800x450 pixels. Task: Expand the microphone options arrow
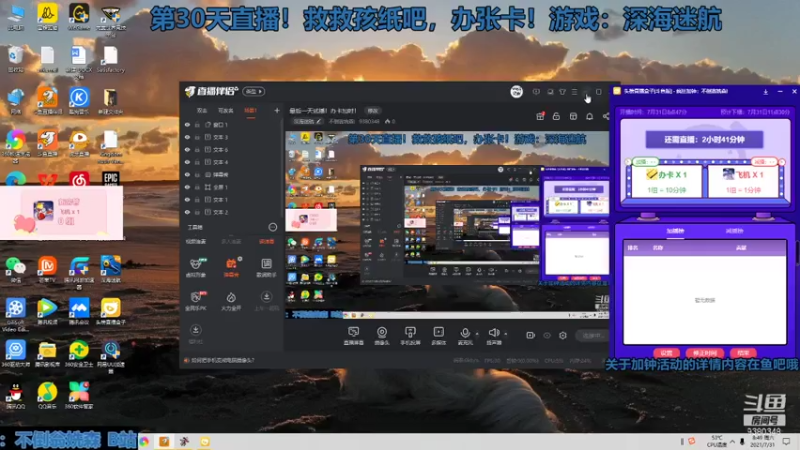pos(477,334)
